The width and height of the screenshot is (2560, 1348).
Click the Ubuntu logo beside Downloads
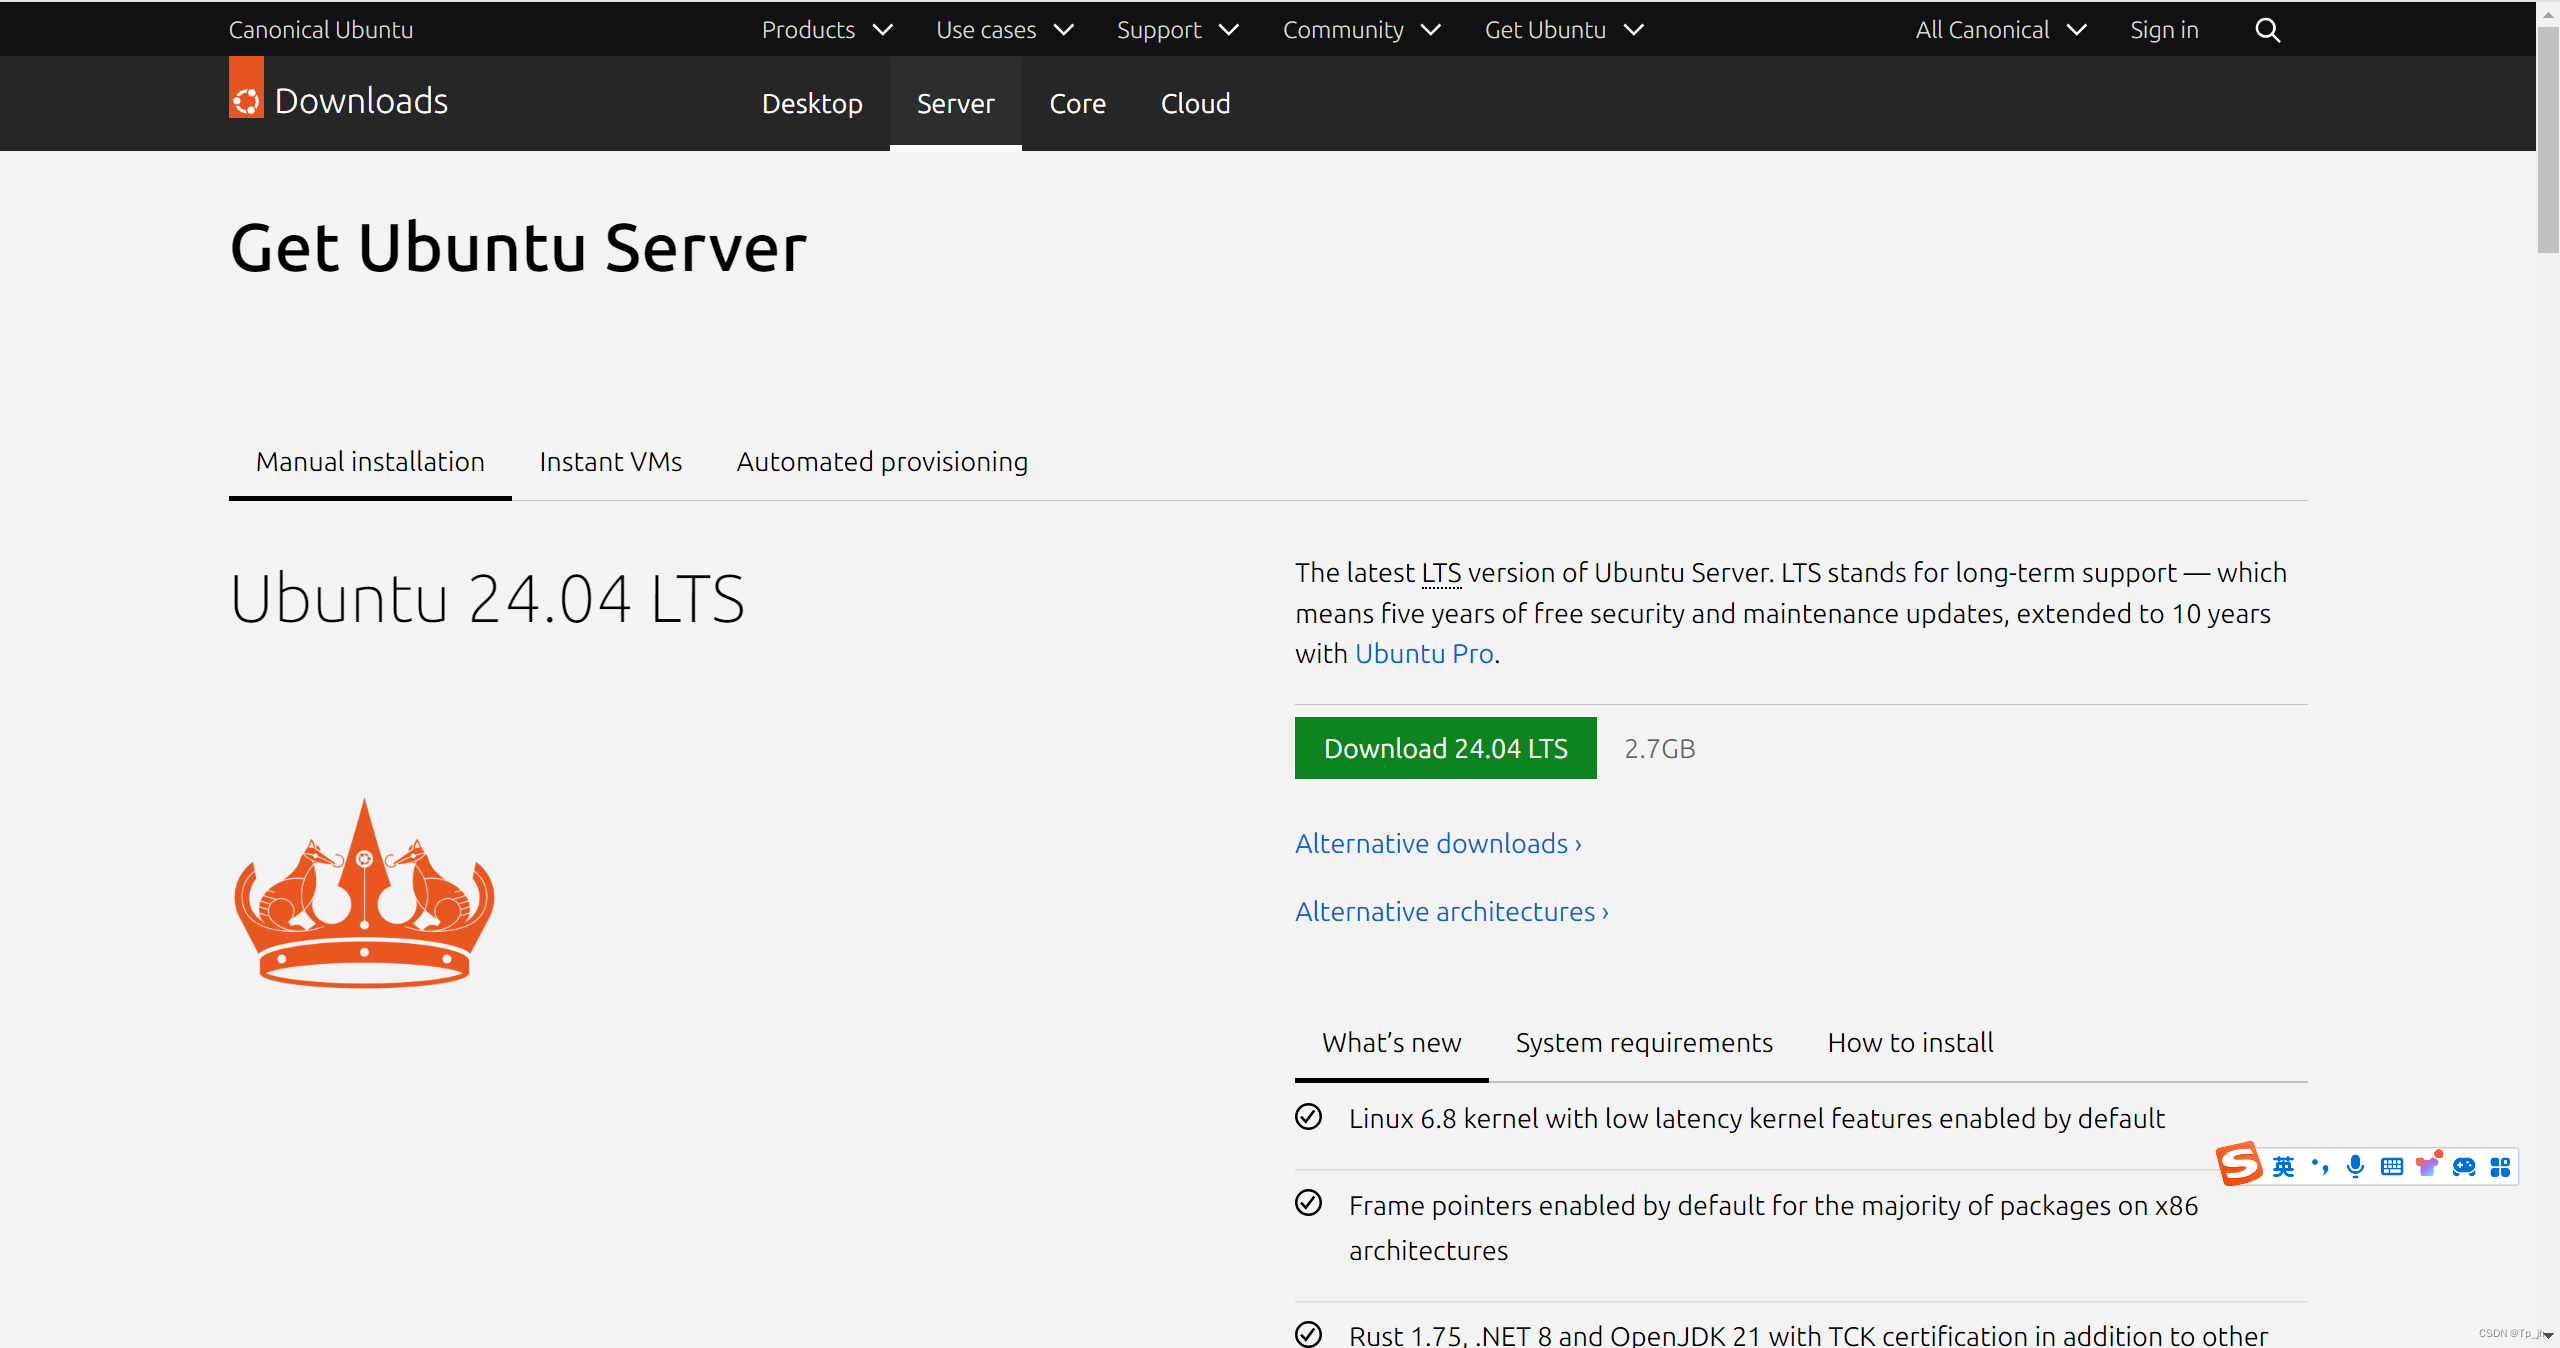tap(246, 99)
